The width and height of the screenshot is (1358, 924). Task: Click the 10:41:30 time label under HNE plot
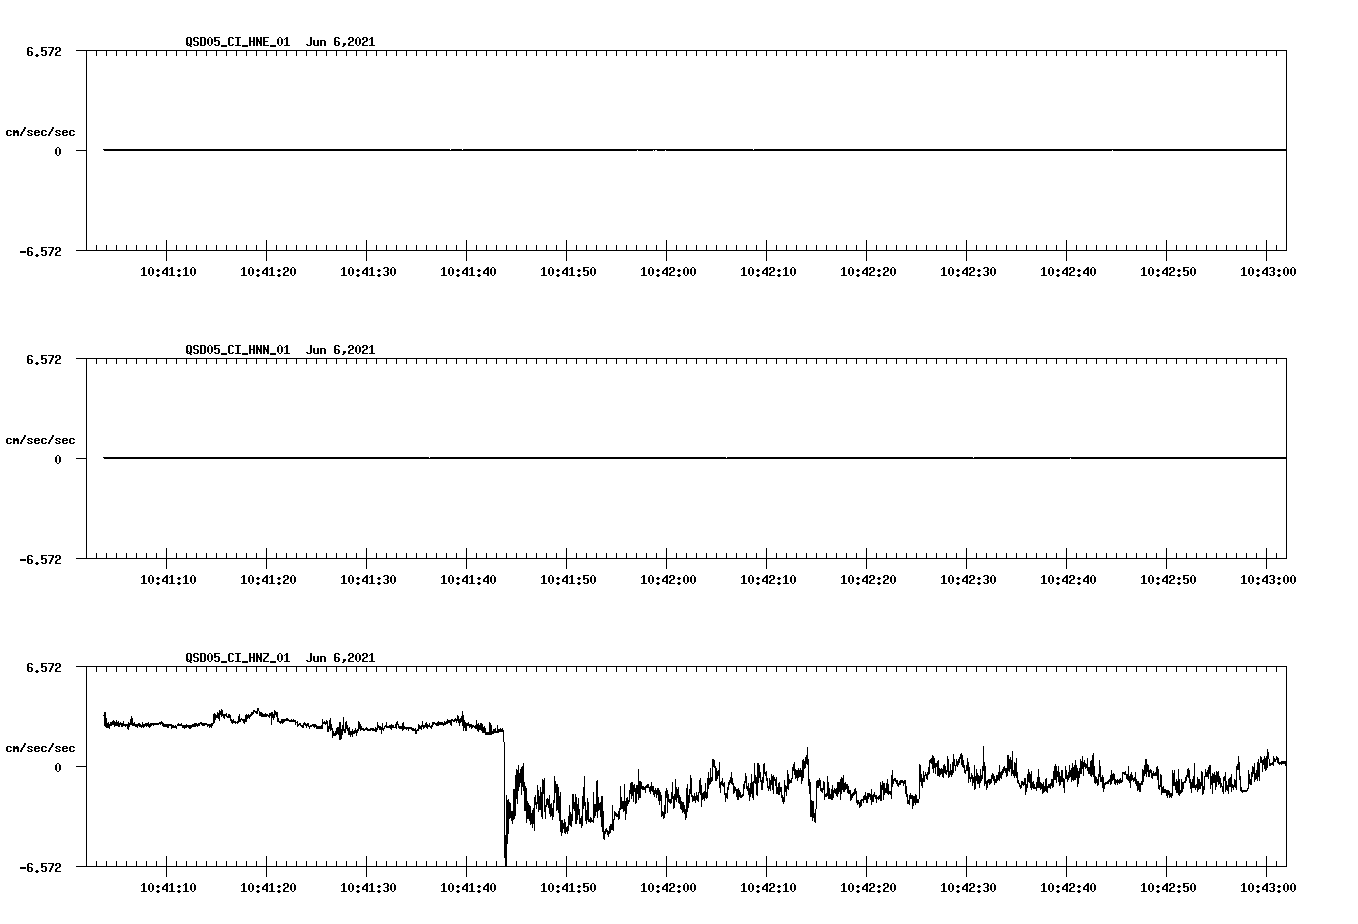(368, 272)
